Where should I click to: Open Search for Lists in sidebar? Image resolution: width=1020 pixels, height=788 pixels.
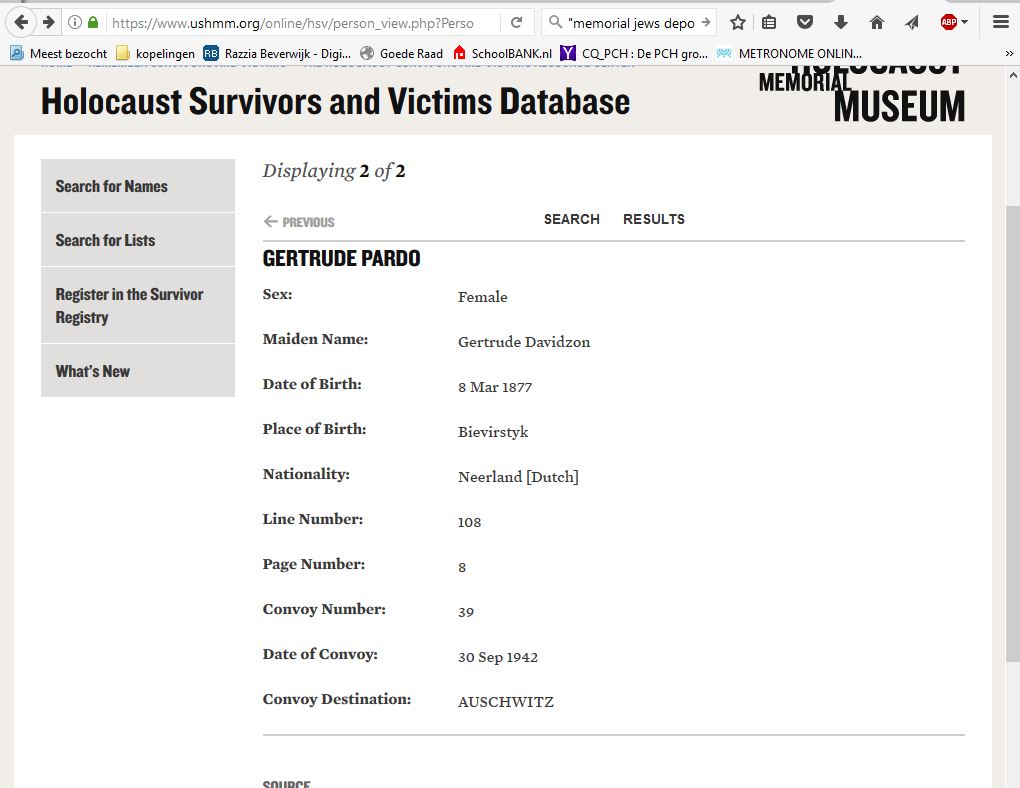(x=138, y=240)
